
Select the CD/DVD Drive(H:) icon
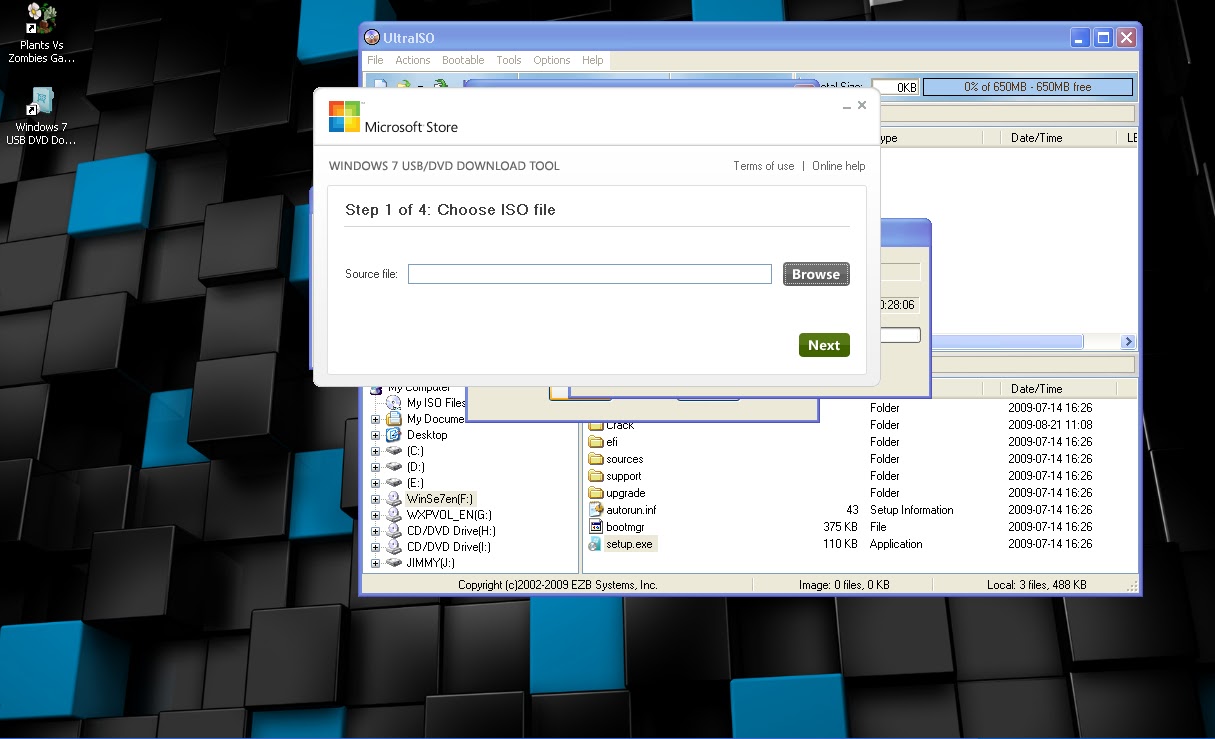click(x=394, y=531)
